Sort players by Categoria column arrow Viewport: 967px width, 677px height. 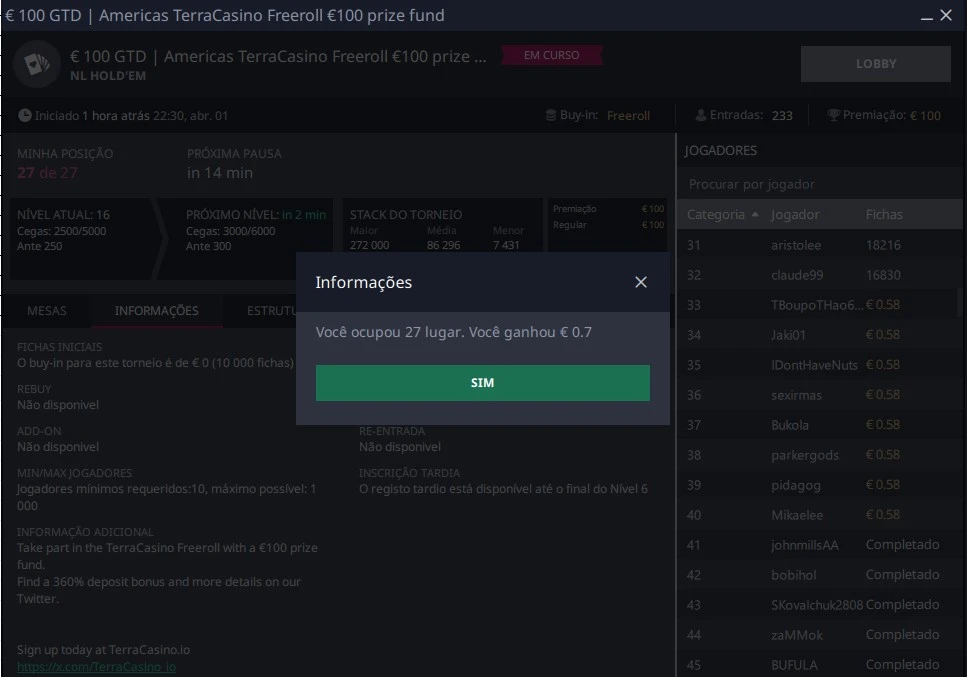755,215
